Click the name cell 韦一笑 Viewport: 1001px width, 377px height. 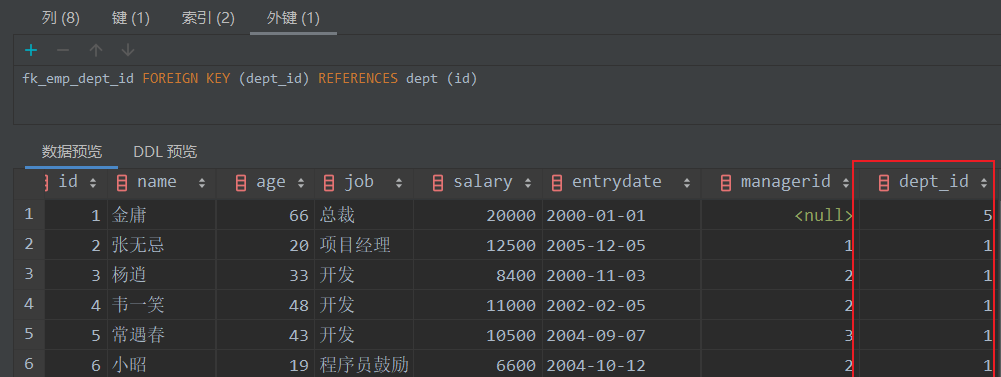161,306
